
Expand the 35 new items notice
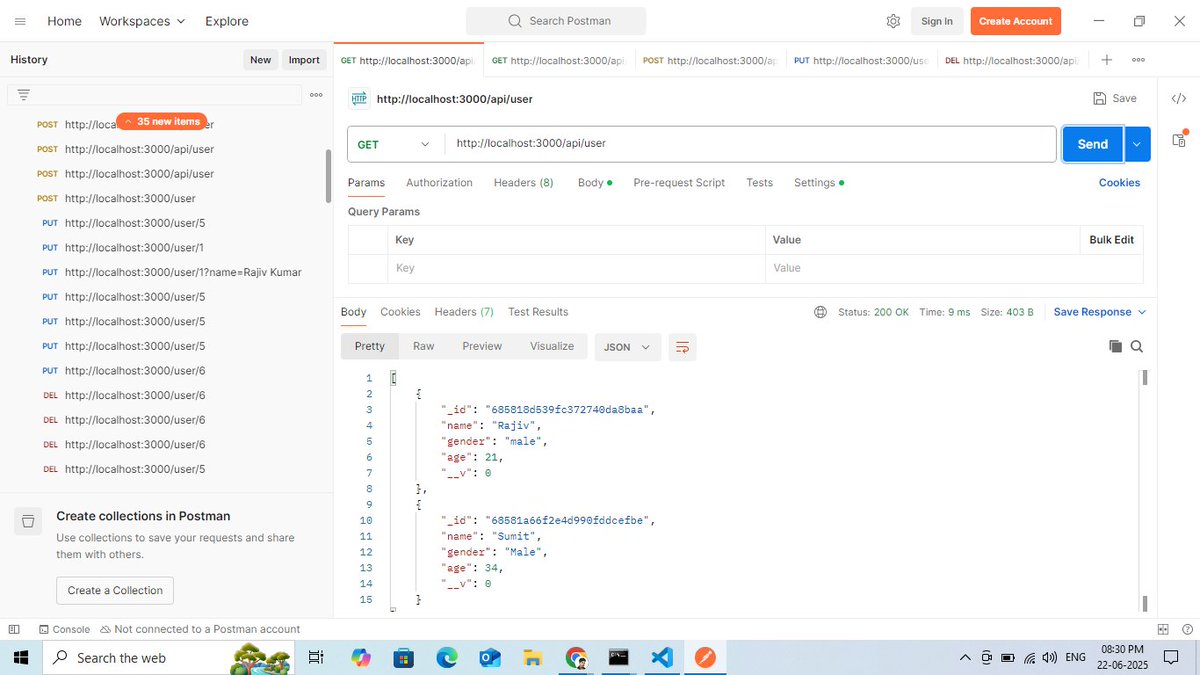(162, 121)
